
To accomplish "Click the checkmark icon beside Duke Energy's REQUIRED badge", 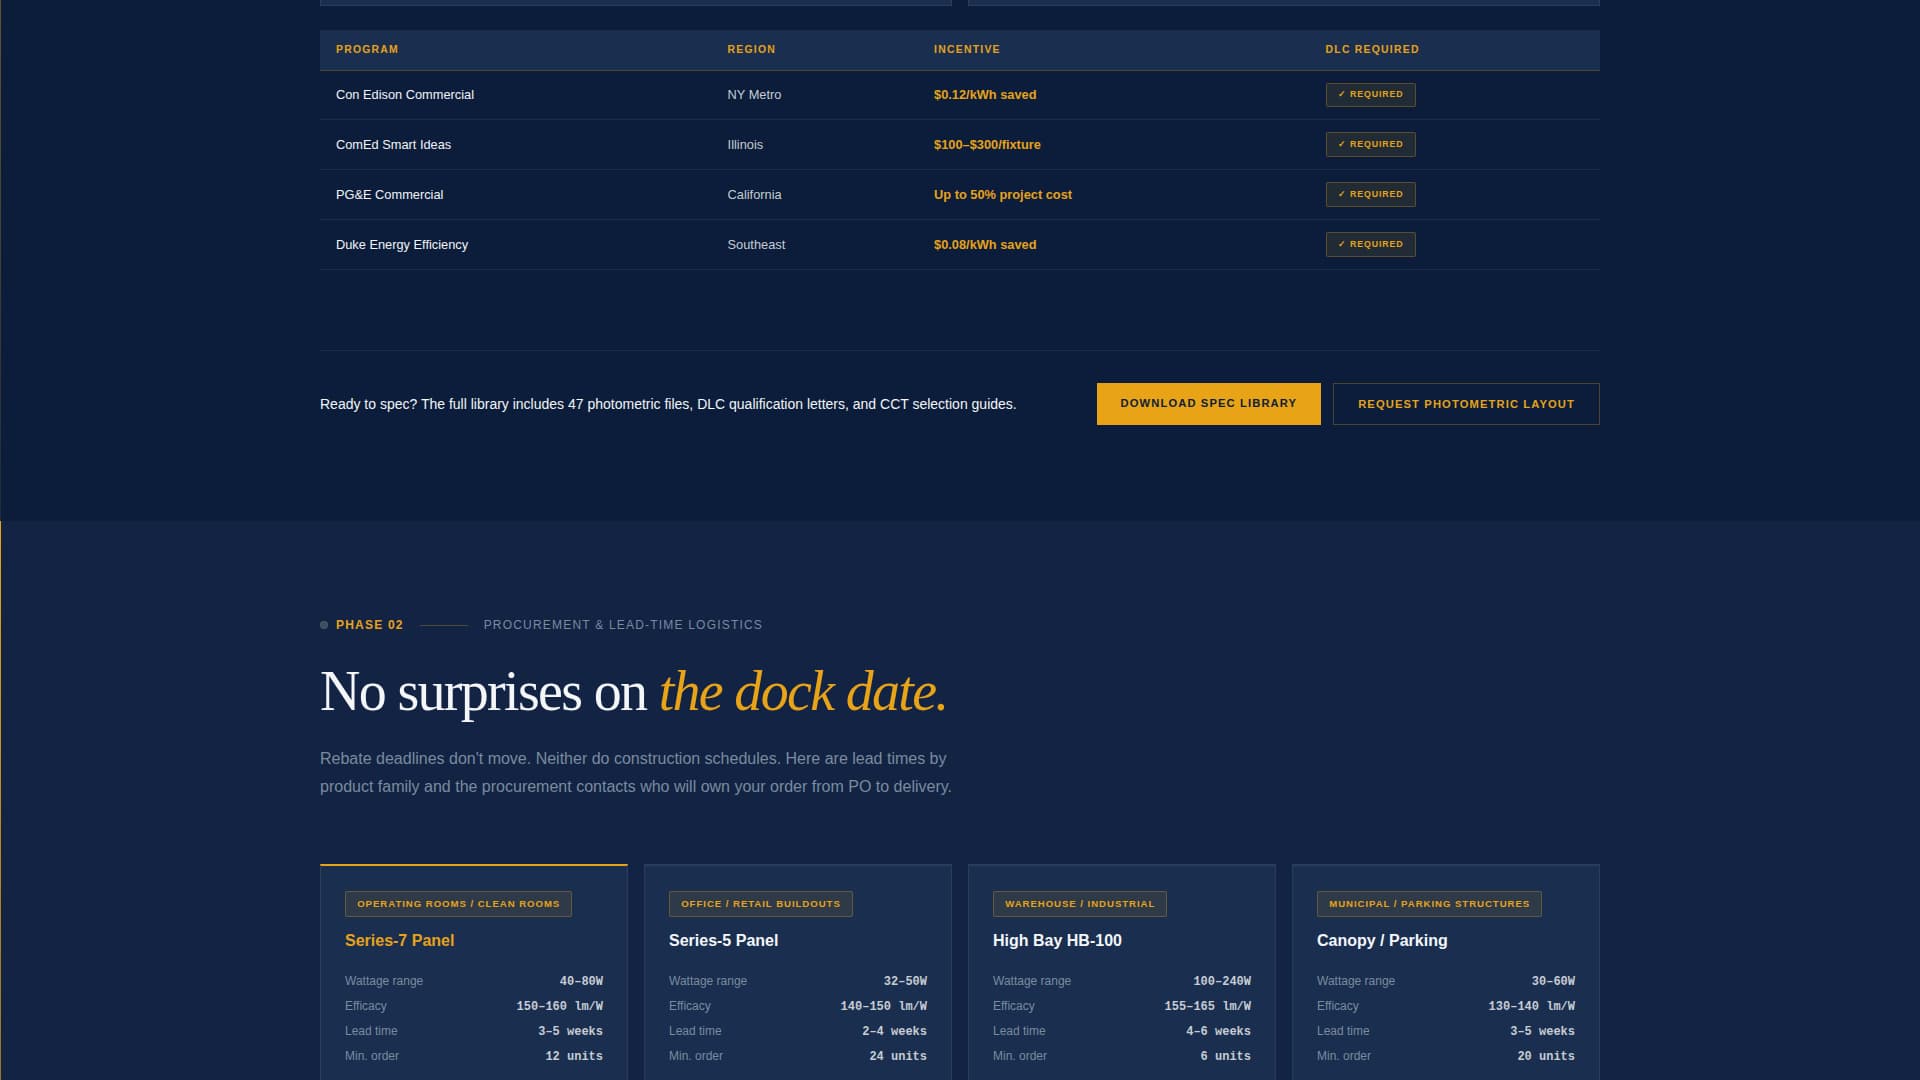I will click(x=1341, y=244).
